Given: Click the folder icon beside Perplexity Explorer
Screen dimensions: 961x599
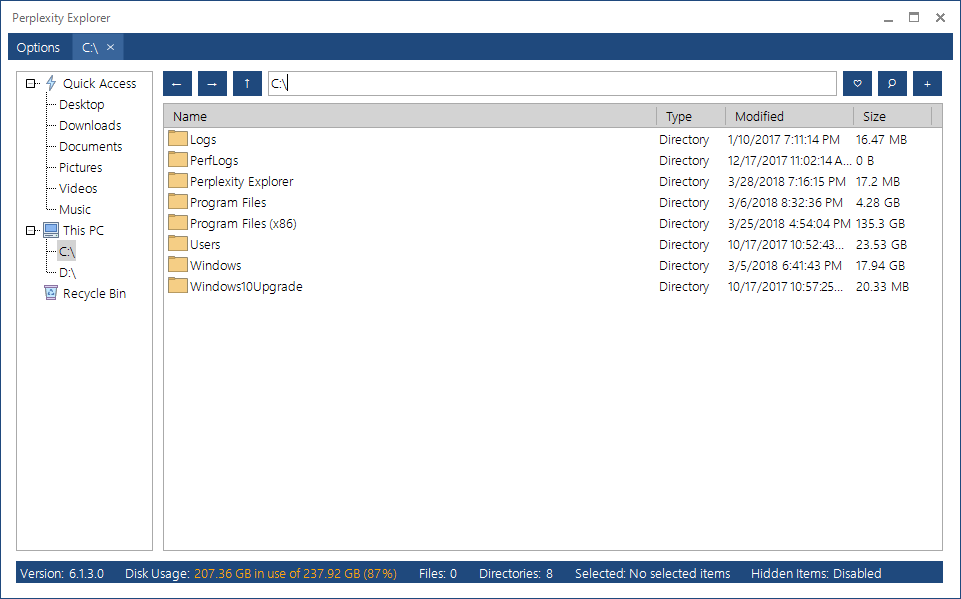Looking at the screenshot, I should [x=178, y=180].
